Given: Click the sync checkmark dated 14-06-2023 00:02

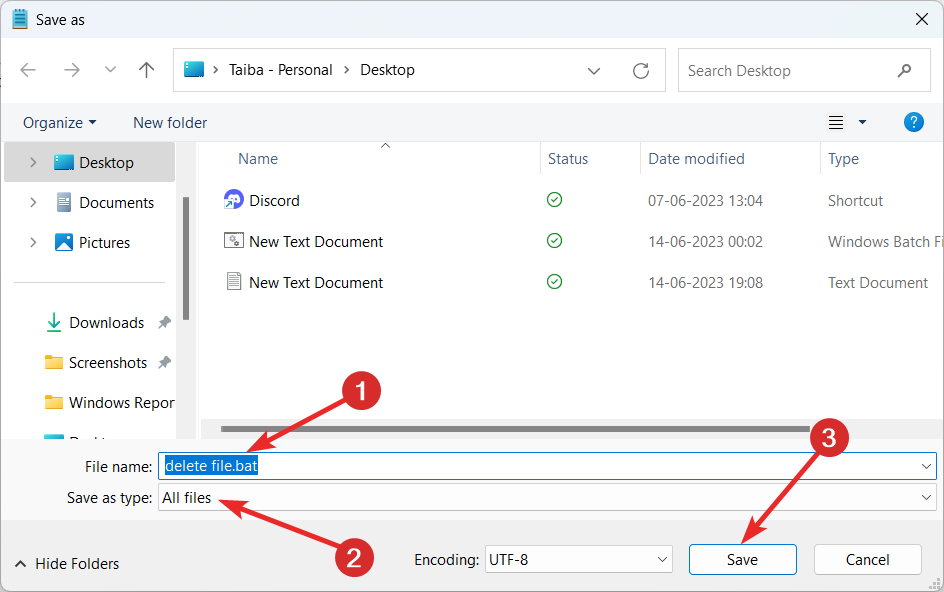Looking at the screenshot, I should (x=554, y=241).
